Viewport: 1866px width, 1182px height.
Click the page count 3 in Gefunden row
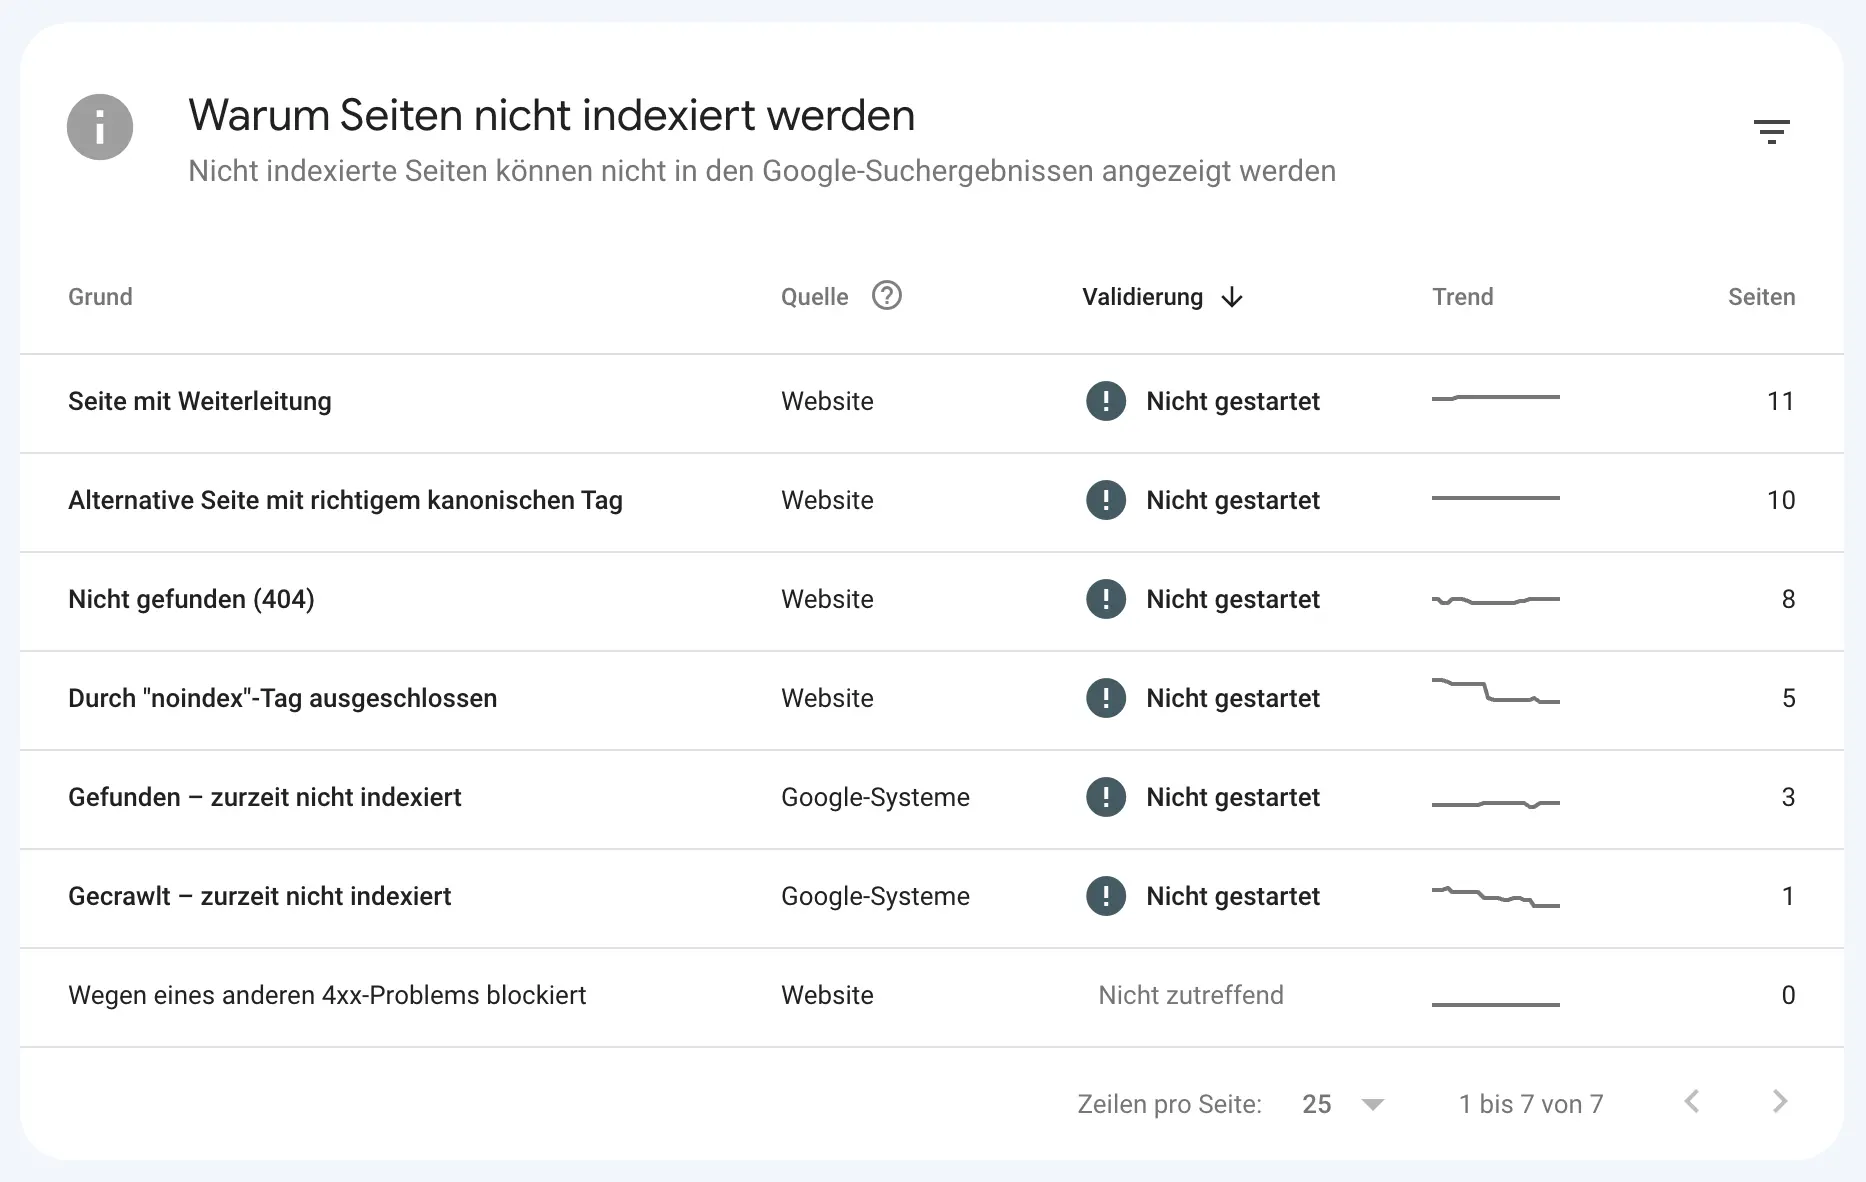(x=1788, y=797)
